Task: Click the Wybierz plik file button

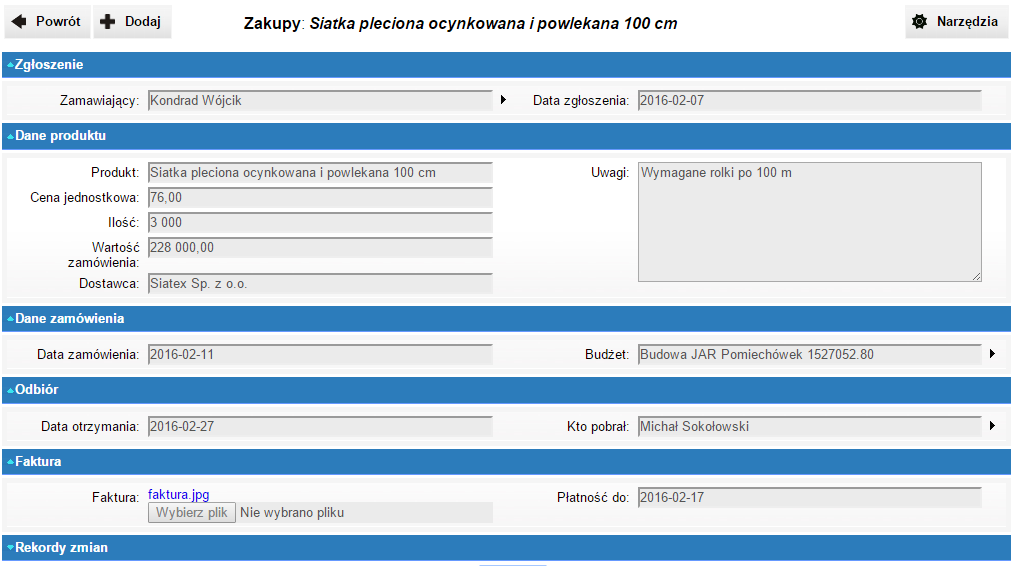Action: (x=192, y=513)
